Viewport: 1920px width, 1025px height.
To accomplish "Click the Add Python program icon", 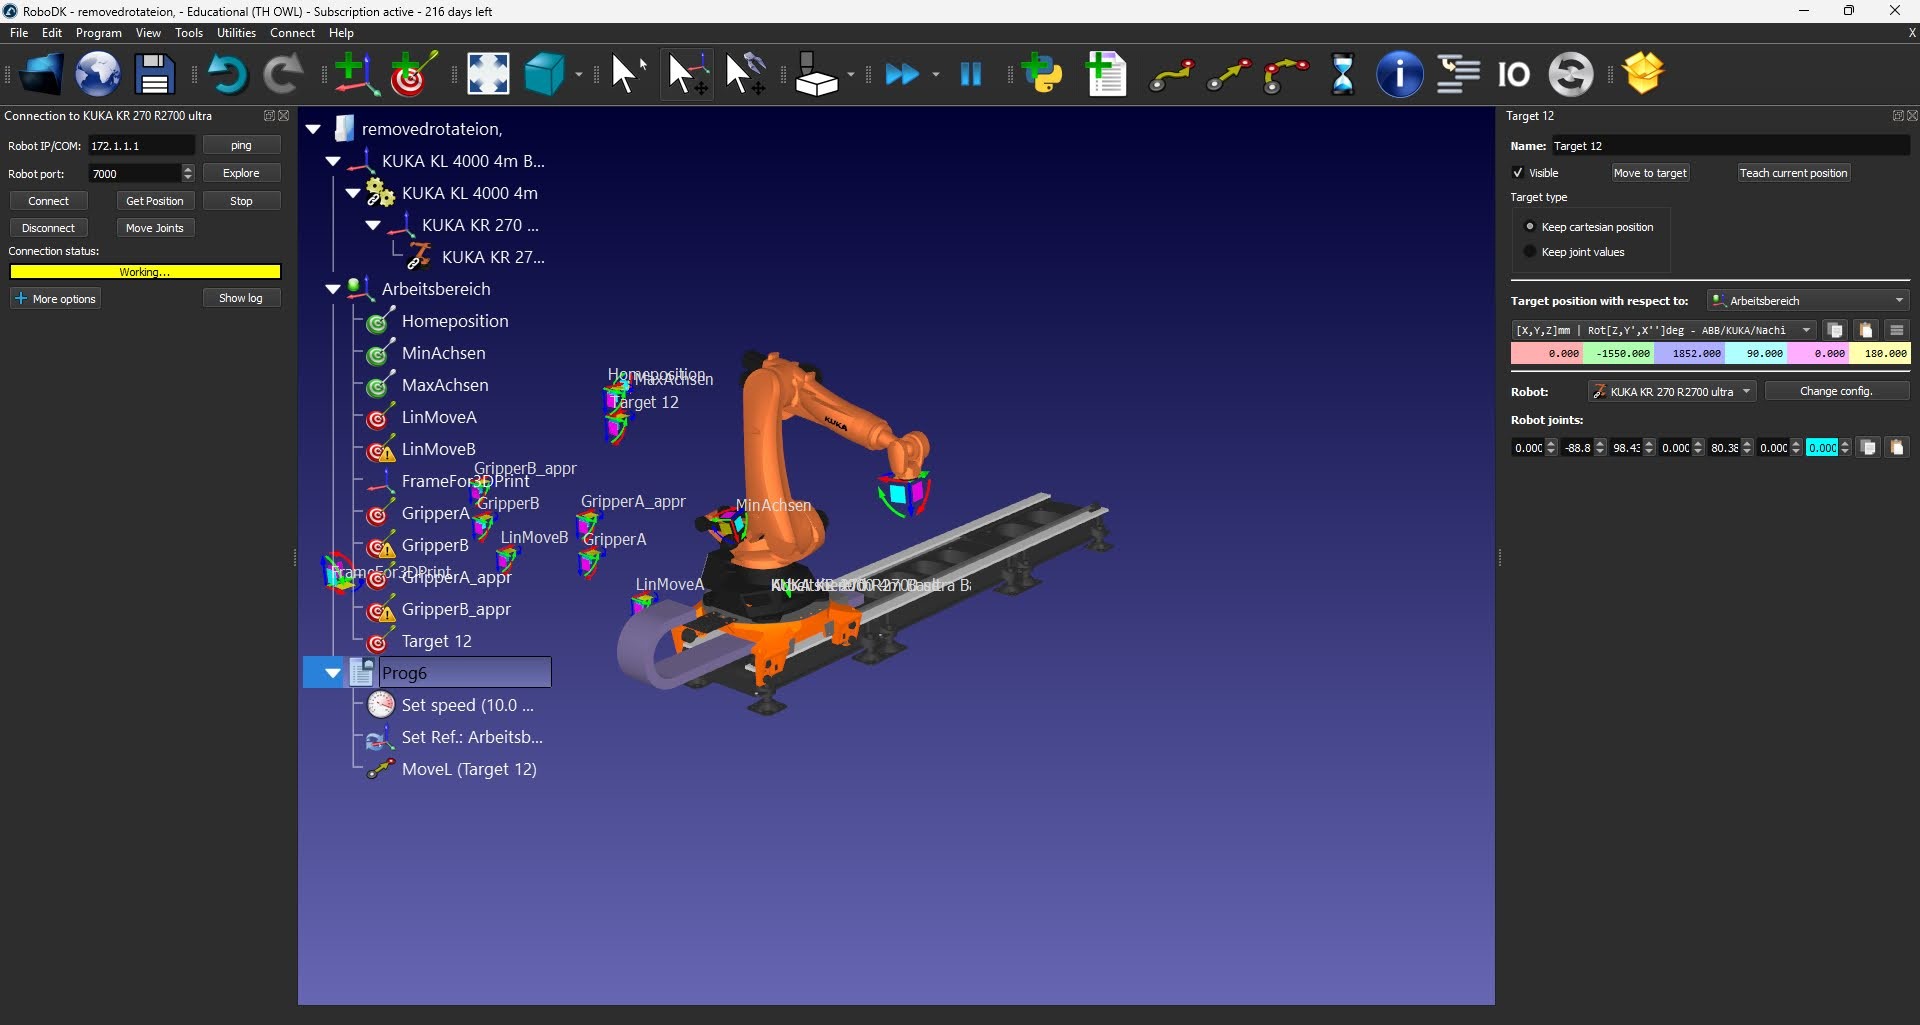I will click(x=1042, y=75).
